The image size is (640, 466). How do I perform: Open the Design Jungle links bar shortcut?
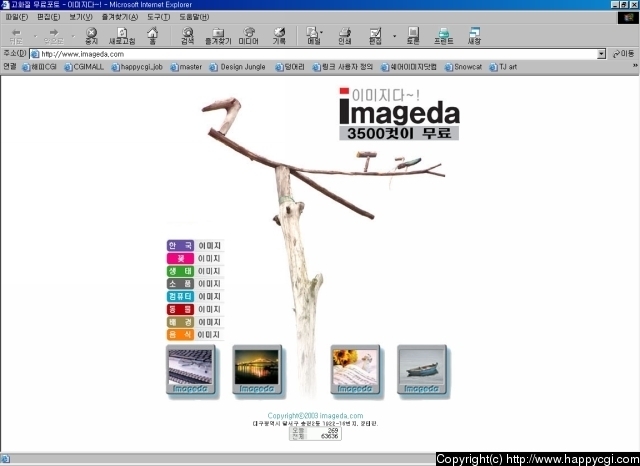click(x=238, y=67)
